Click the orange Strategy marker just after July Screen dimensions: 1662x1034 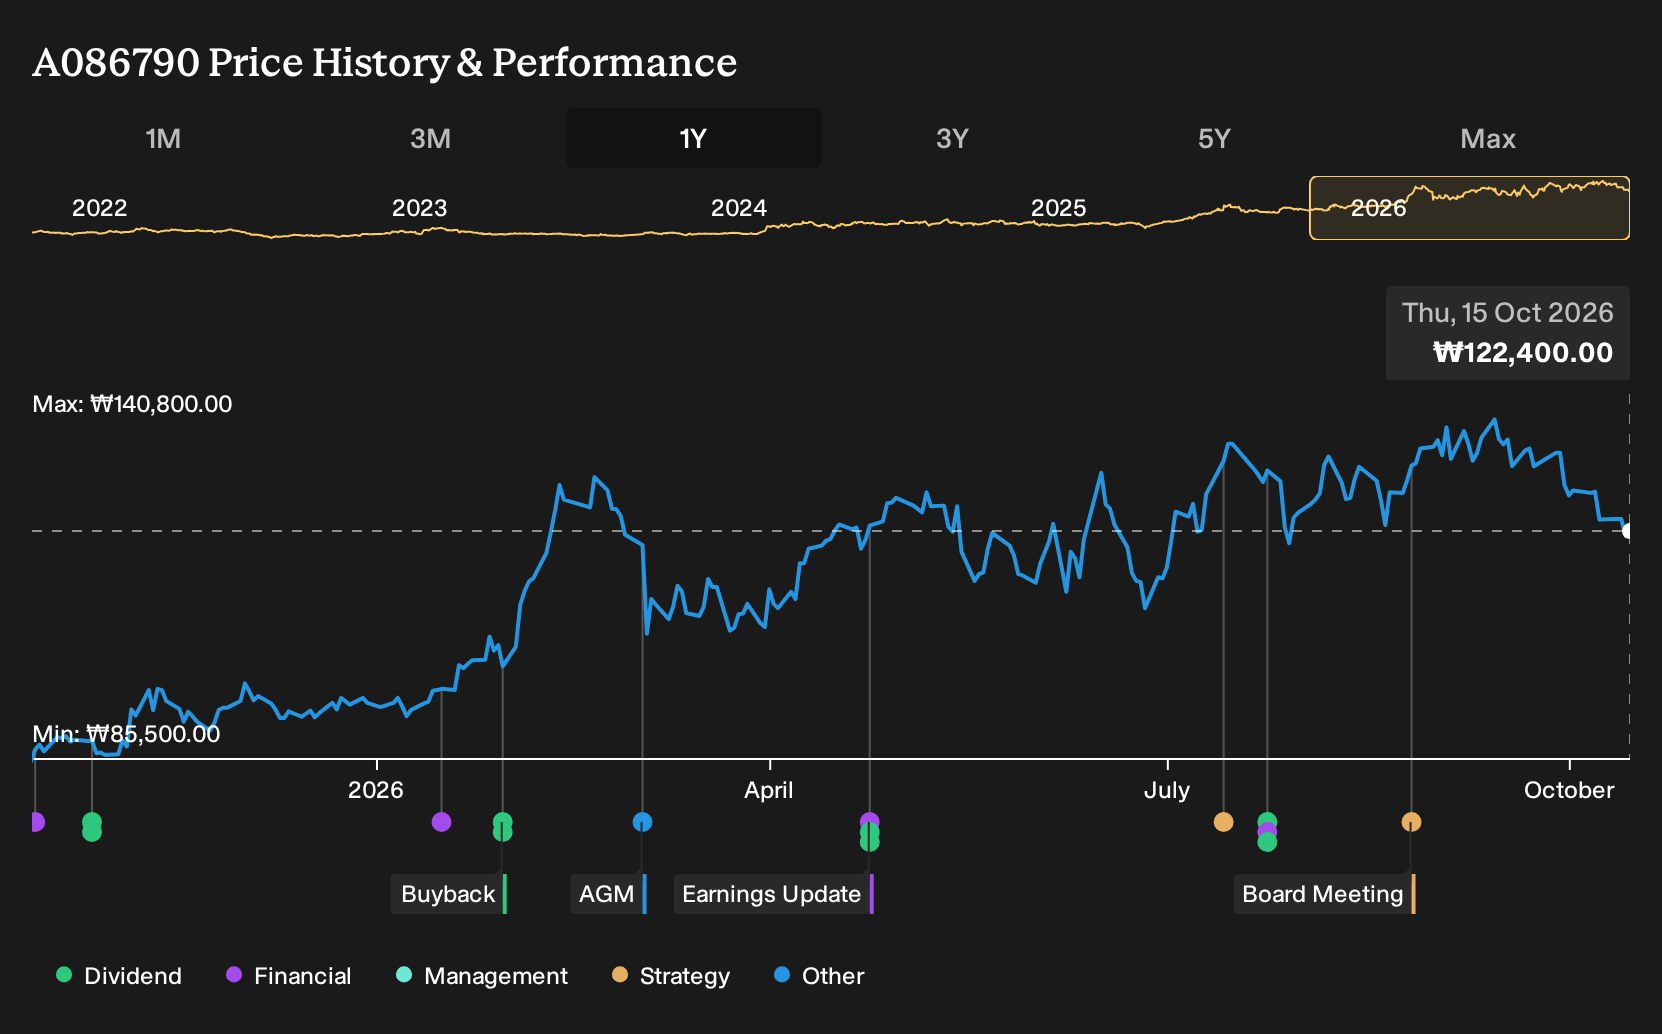(1223, 822)
